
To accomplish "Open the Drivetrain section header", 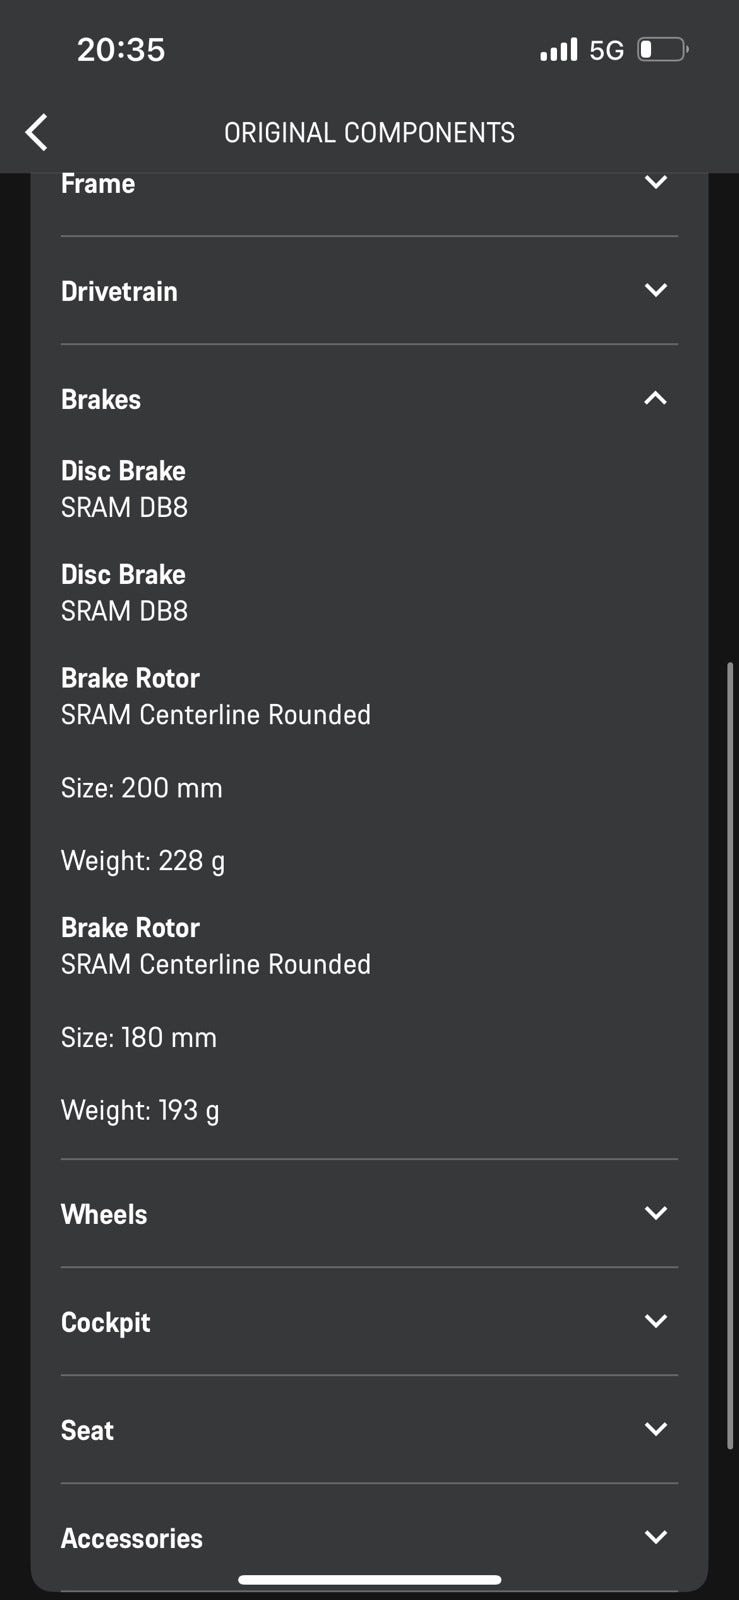I will pyautogui.click(x=119, y=291).
